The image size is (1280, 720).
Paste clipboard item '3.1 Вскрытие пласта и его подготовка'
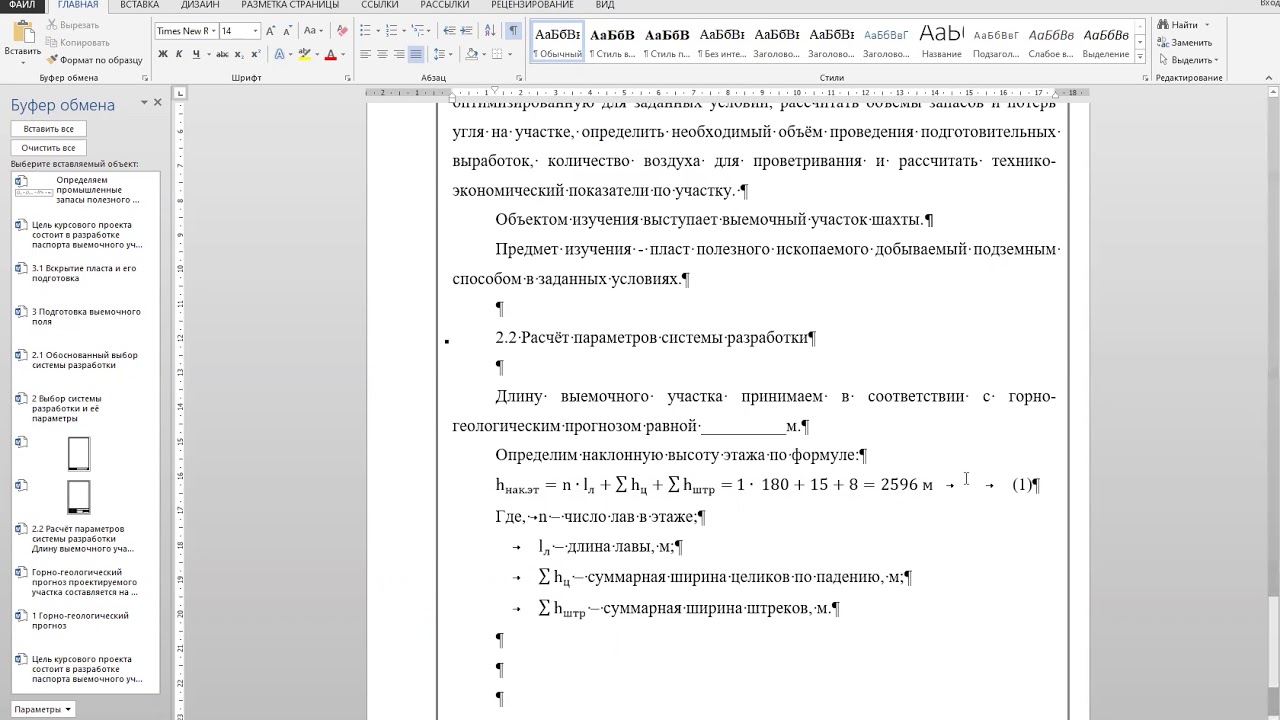tap(85, 273)
